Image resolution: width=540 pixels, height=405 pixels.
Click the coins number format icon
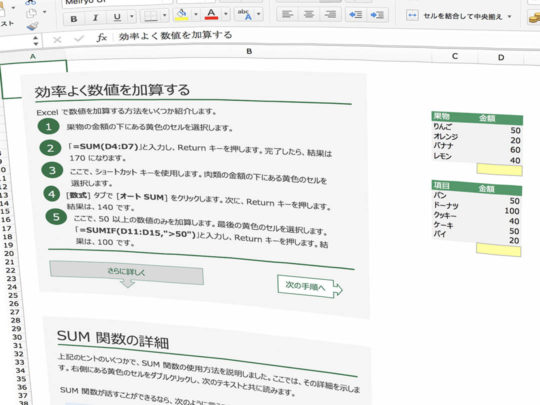pyautogui.click(x=534, y=18)
